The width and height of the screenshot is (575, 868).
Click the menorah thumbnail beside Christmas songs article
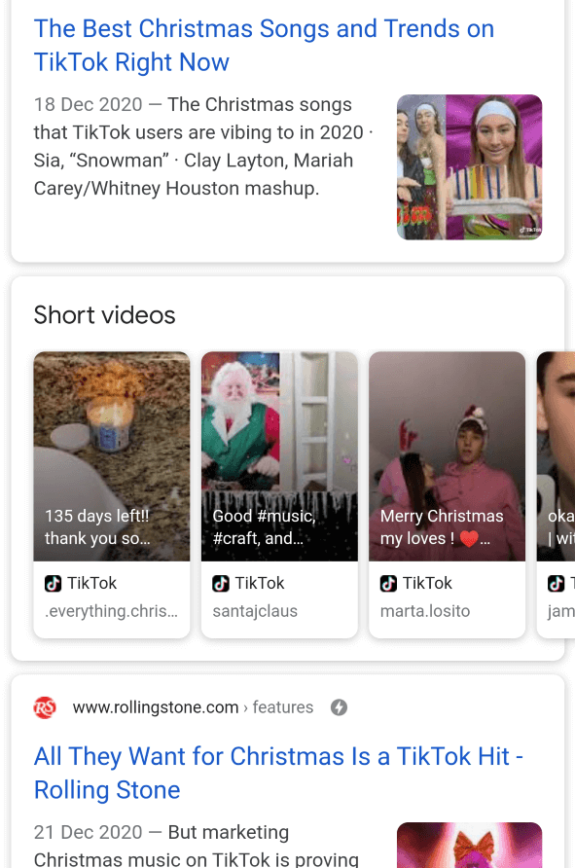(x=469, y=167)
